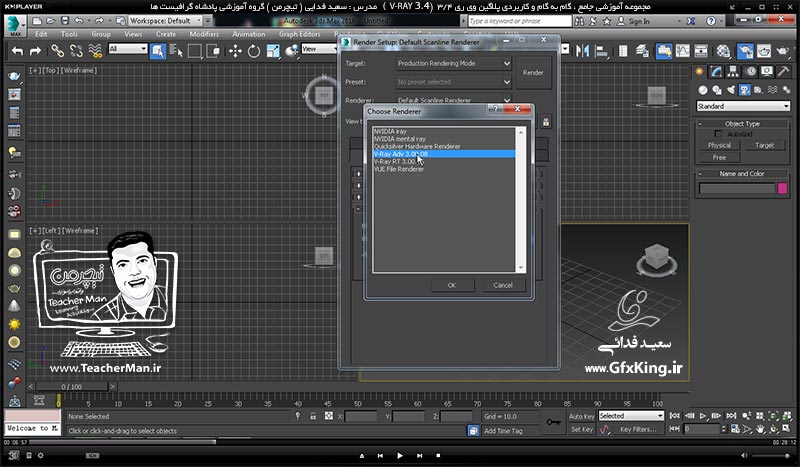Viewport: 800px width, 467px height.
Task: Open the Layer Explorer stack icon
Action: tap(641, 51)
